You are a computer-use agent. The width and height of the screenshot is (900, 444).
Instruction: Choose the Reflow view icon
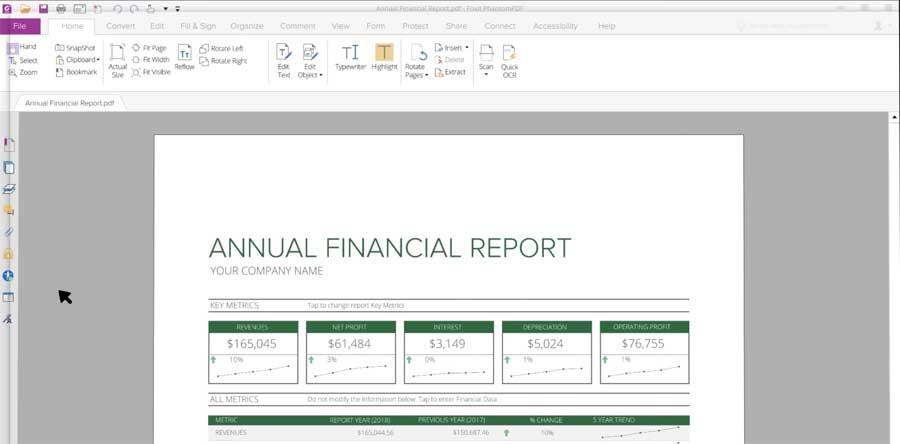point(184,57)
